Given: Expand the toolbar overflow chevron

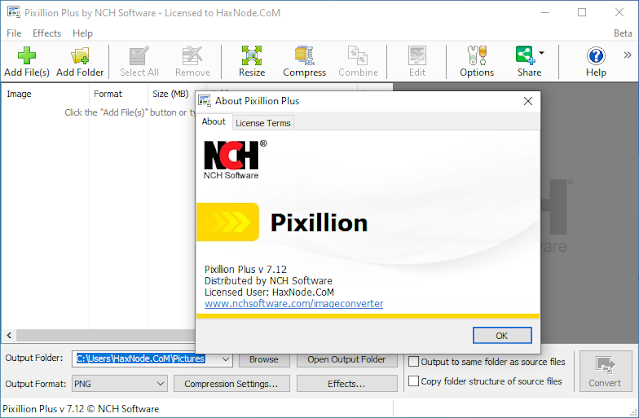Looking at the screenshot, I should [x=627, y=55].
